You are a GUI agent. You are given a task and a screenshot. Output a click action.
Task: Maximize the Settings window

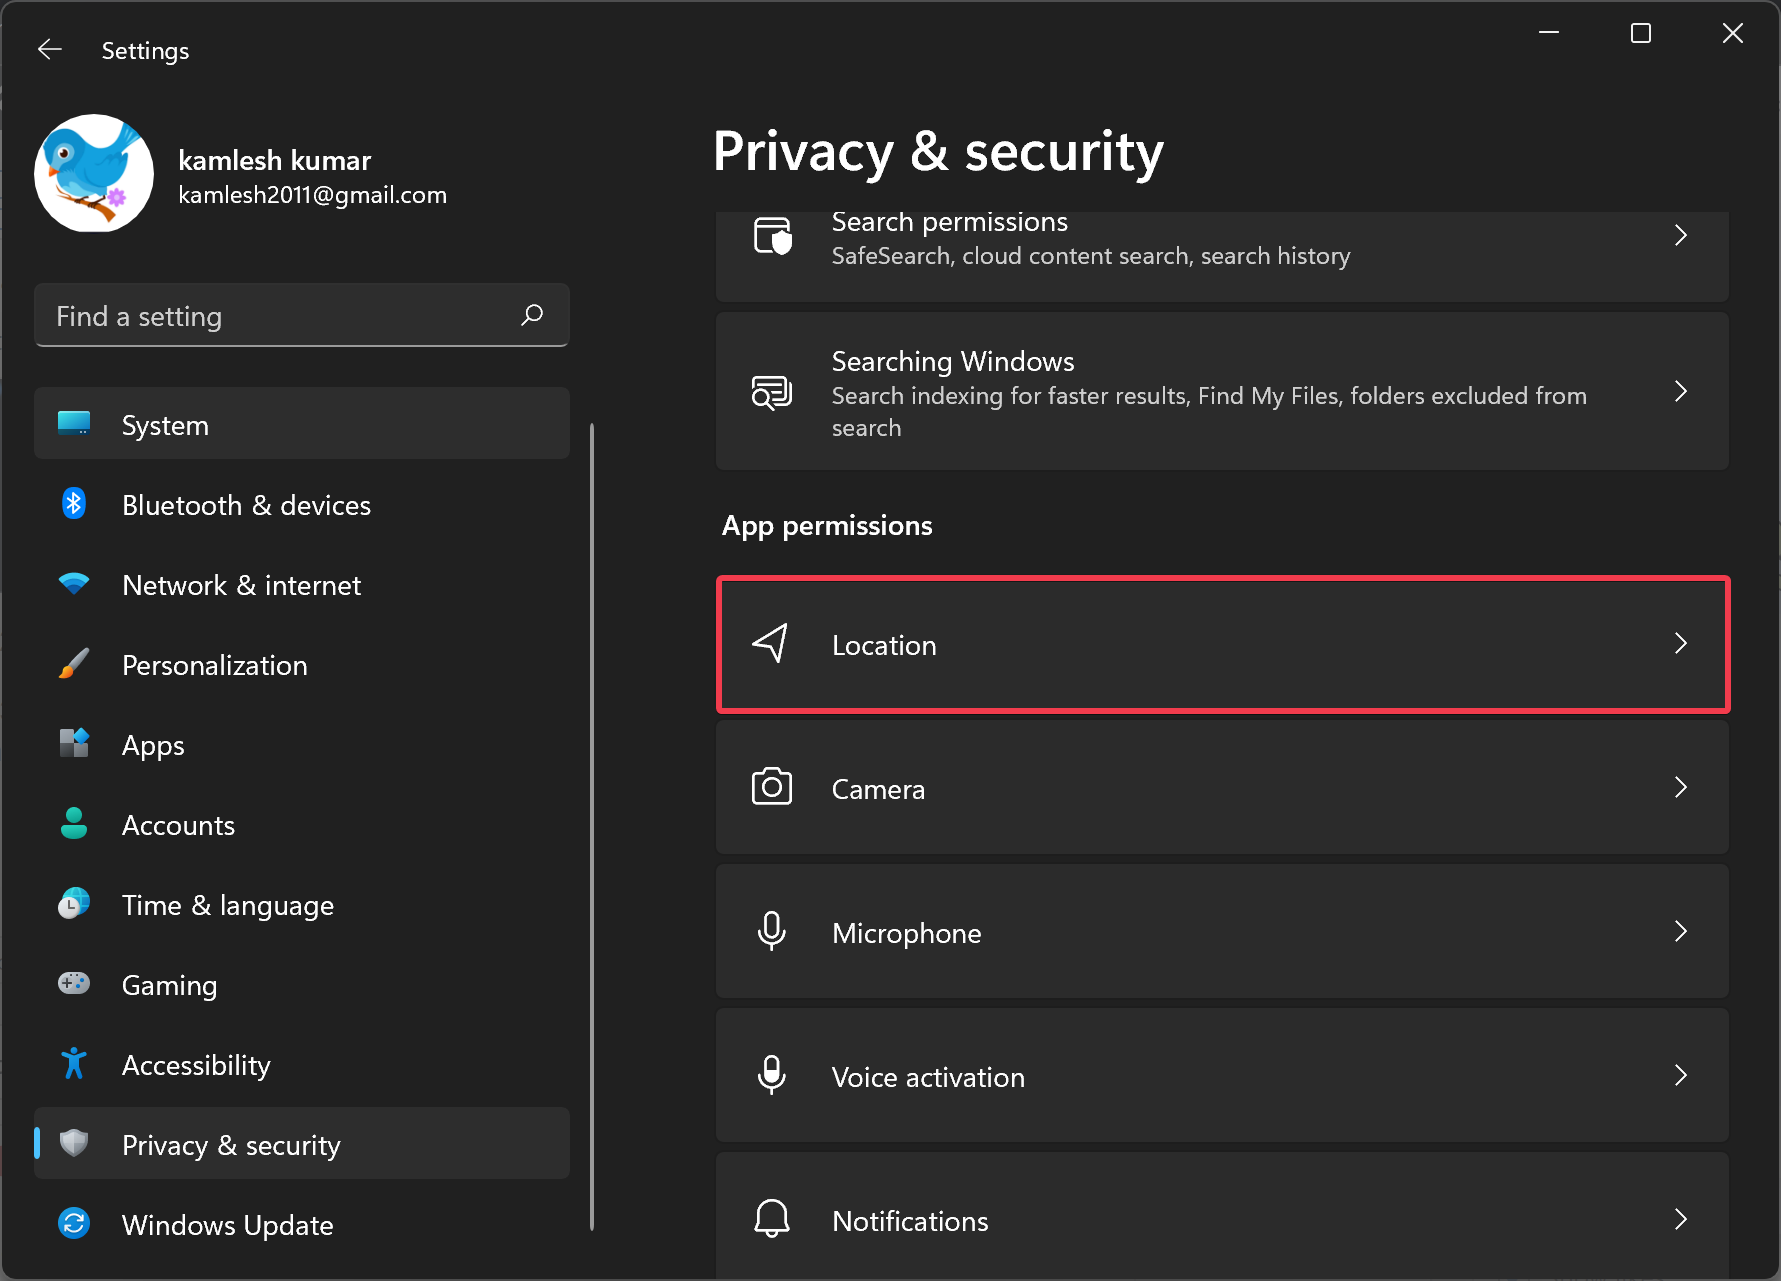1641,33
